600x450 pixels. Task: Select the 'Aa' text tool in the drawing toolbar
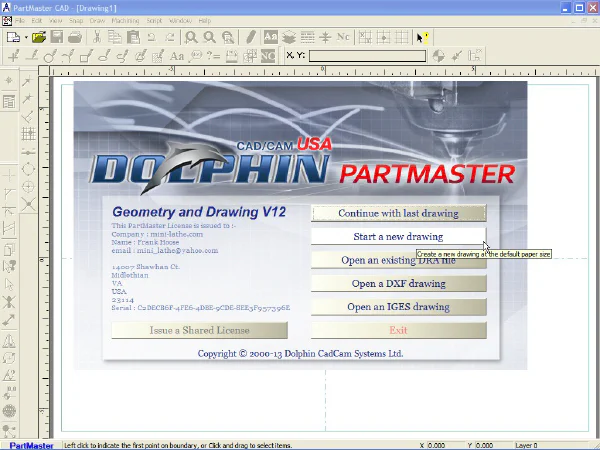coord(176,56)
